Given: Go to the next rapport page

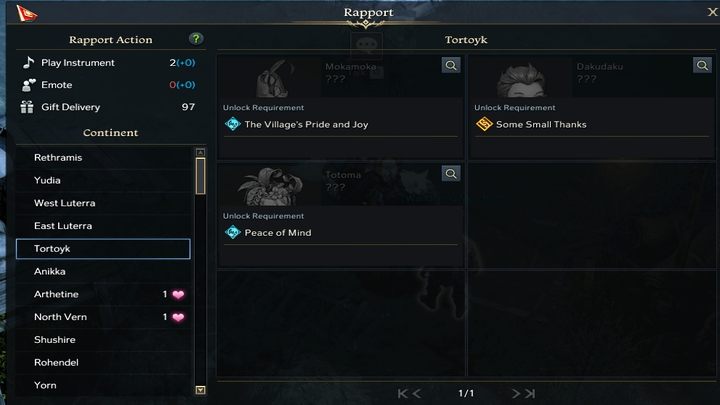Looking at the screenshot, I should tap(517, 393).
